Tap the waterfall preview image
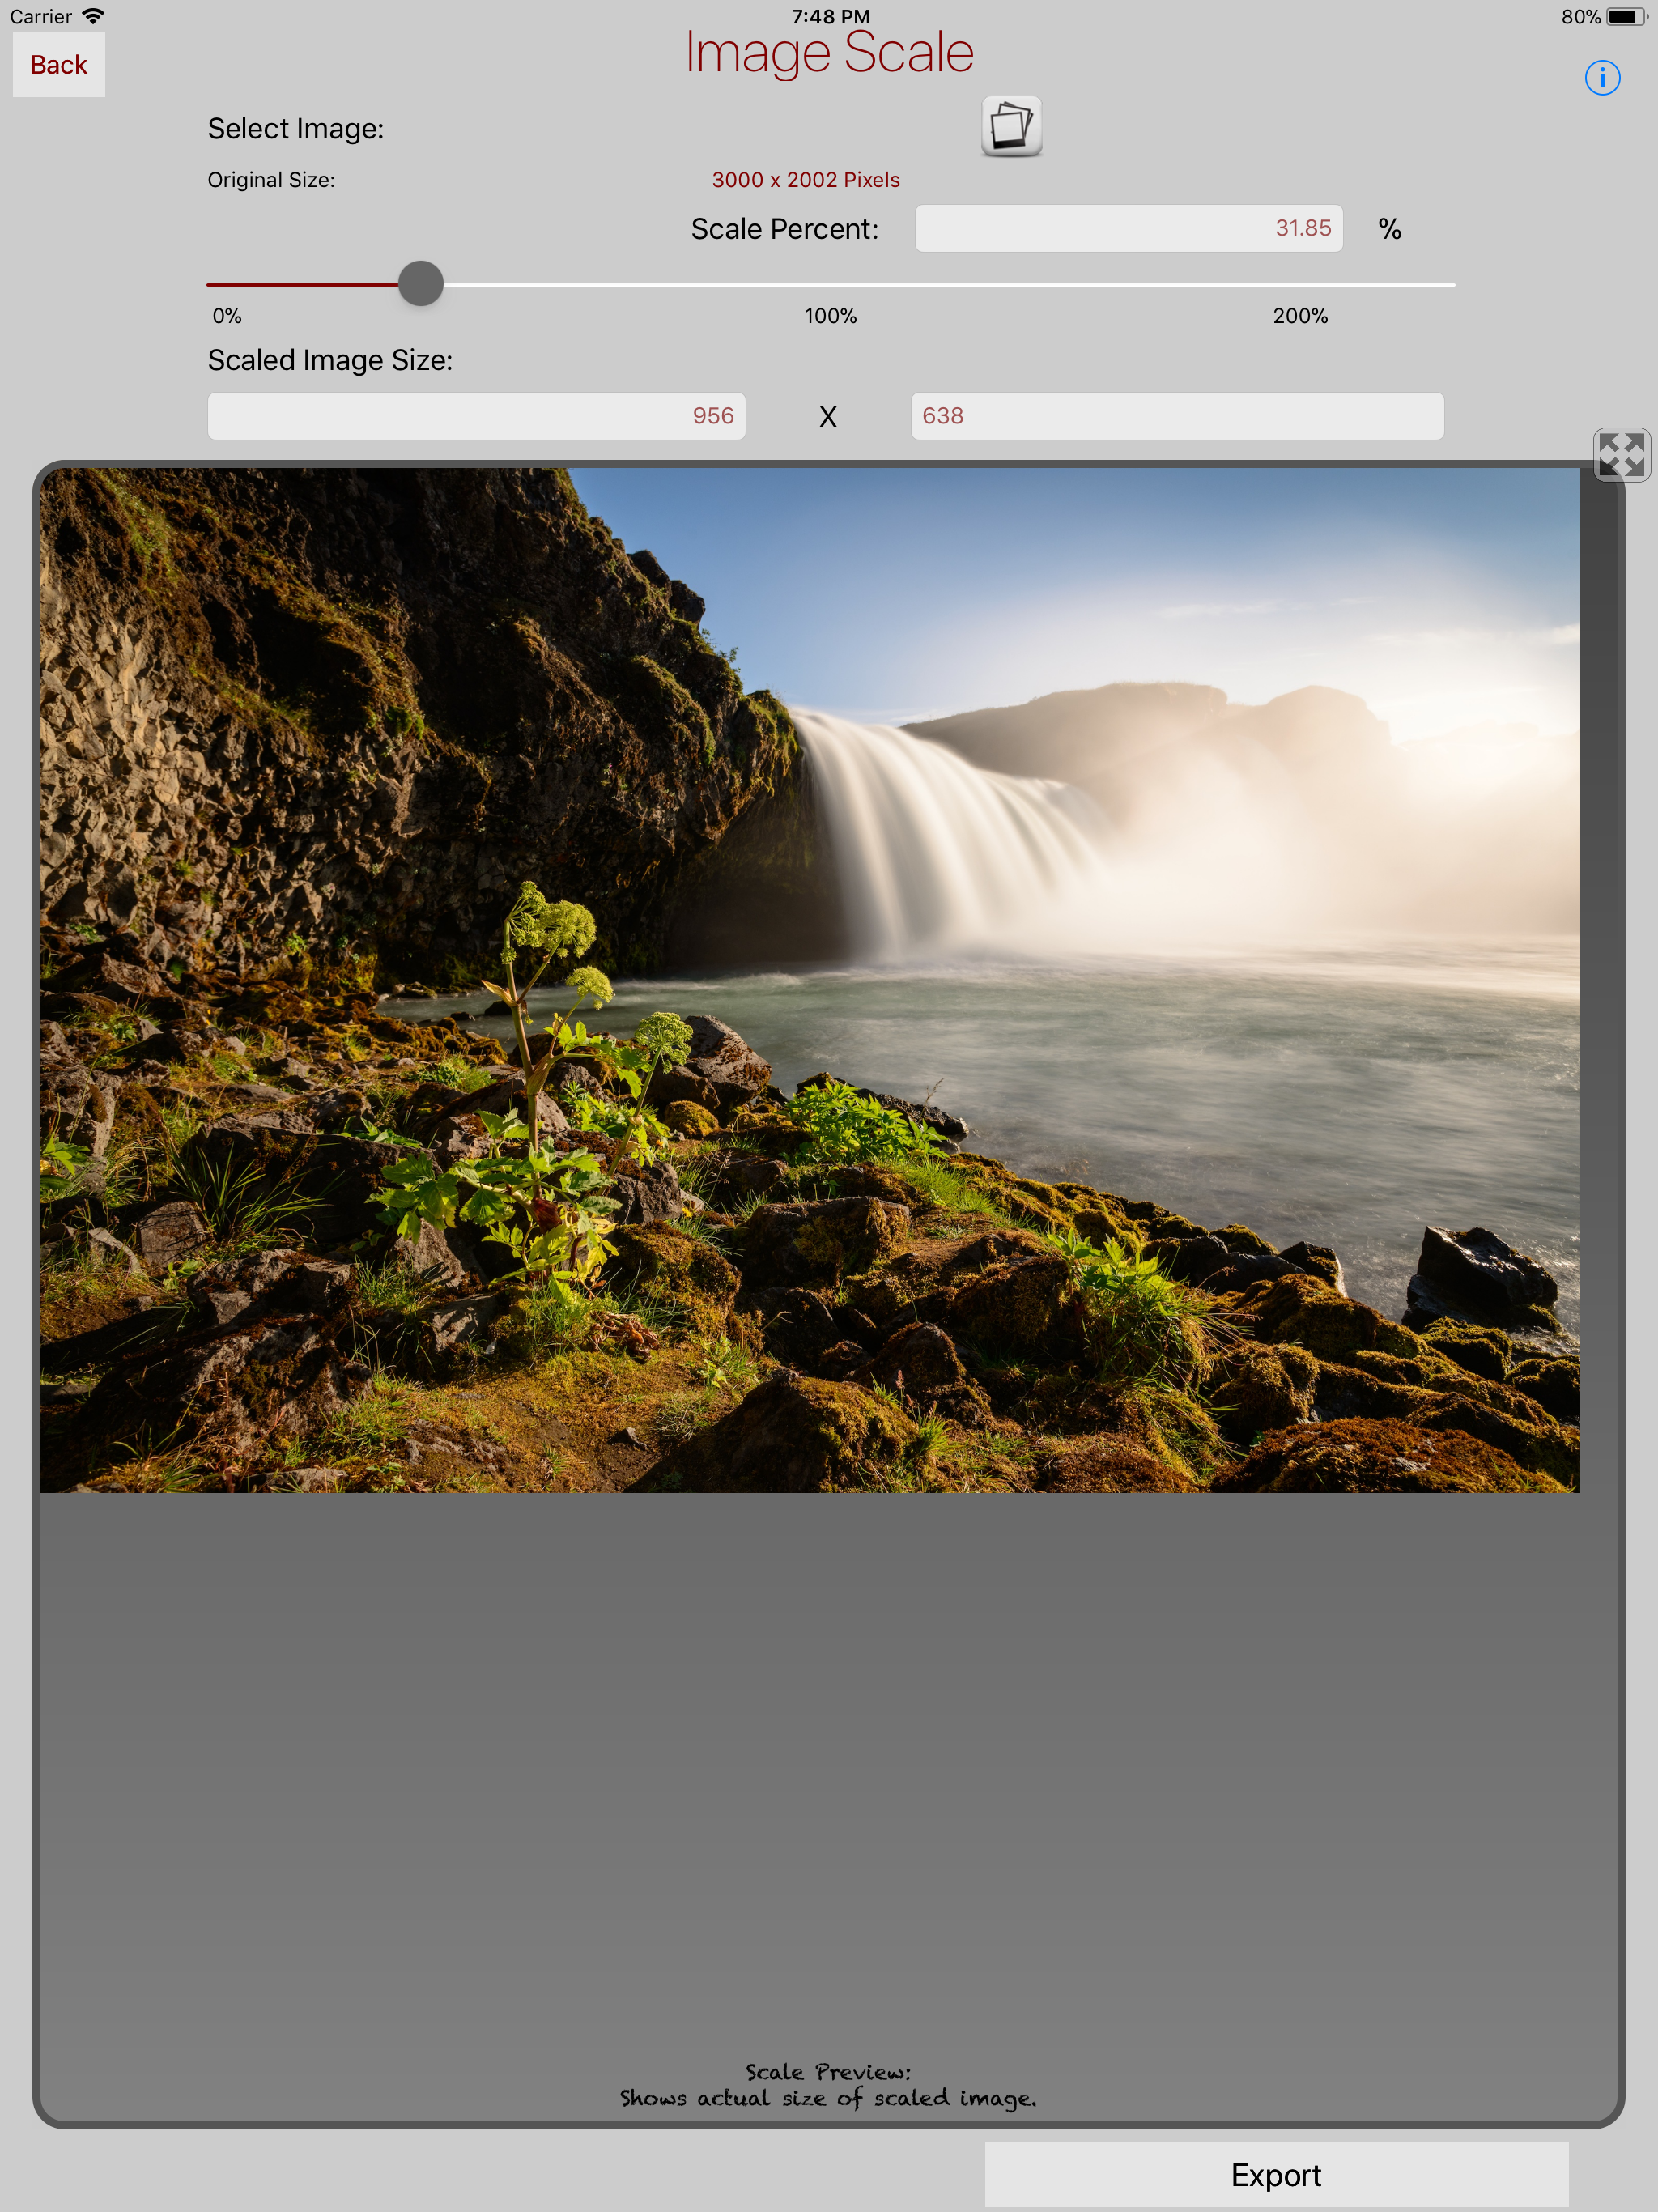 [x=810, y=980]
